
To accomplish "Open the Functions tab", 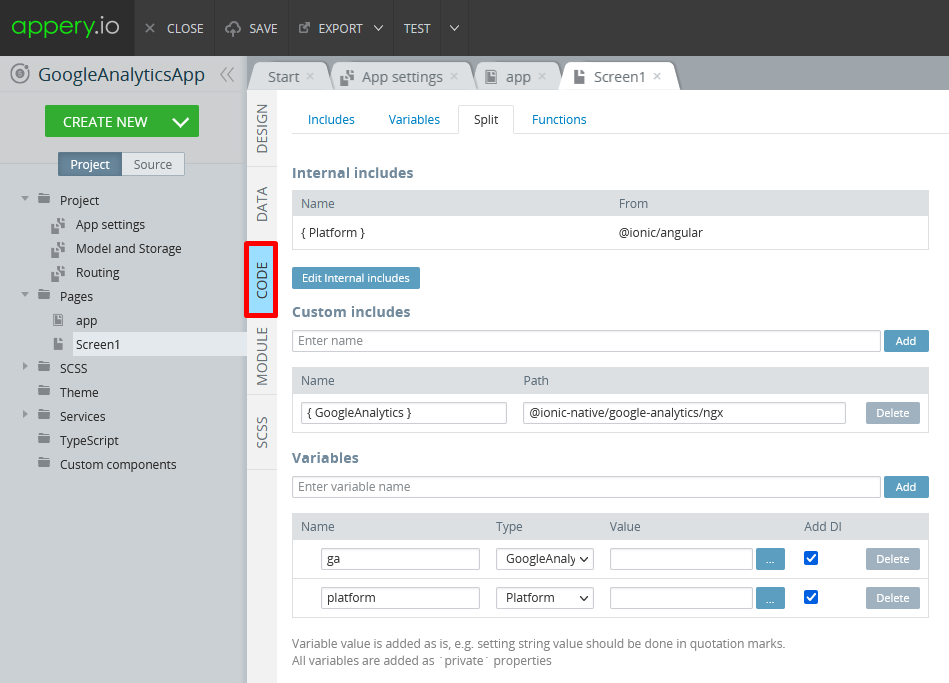I will pos(559,120).
